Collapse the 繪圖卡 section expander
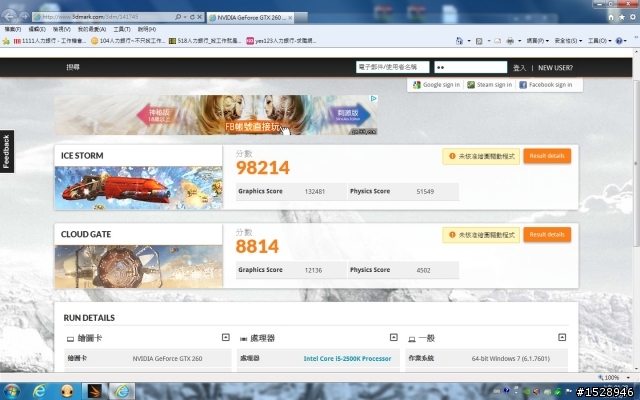The image size is (640, 400). pos(226,337)
